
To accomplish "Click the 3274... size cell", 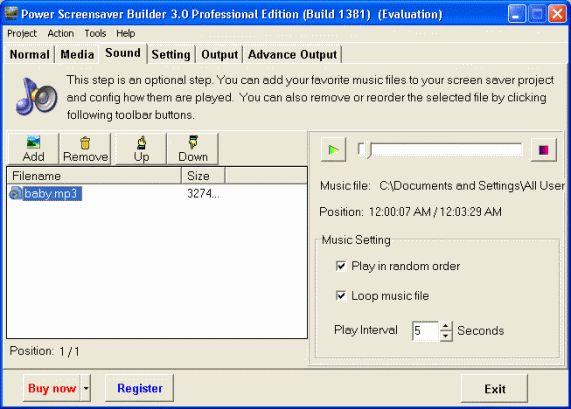I will pyautogui.click(x=203, y=193).
